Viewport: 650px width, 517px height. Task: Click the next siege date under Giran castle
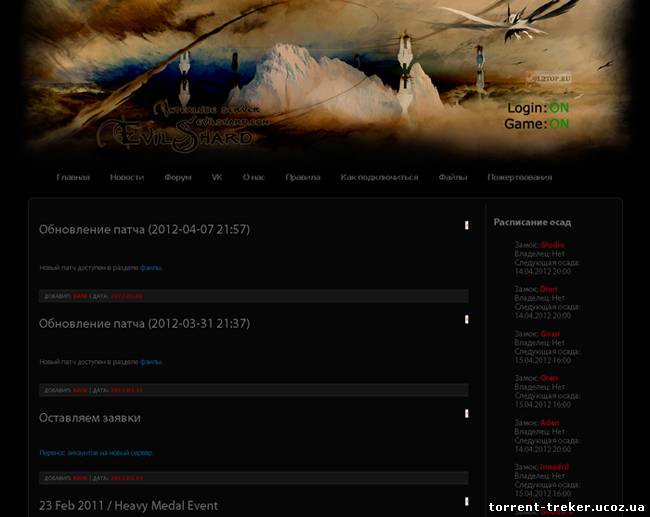click(x=543, y=360)
